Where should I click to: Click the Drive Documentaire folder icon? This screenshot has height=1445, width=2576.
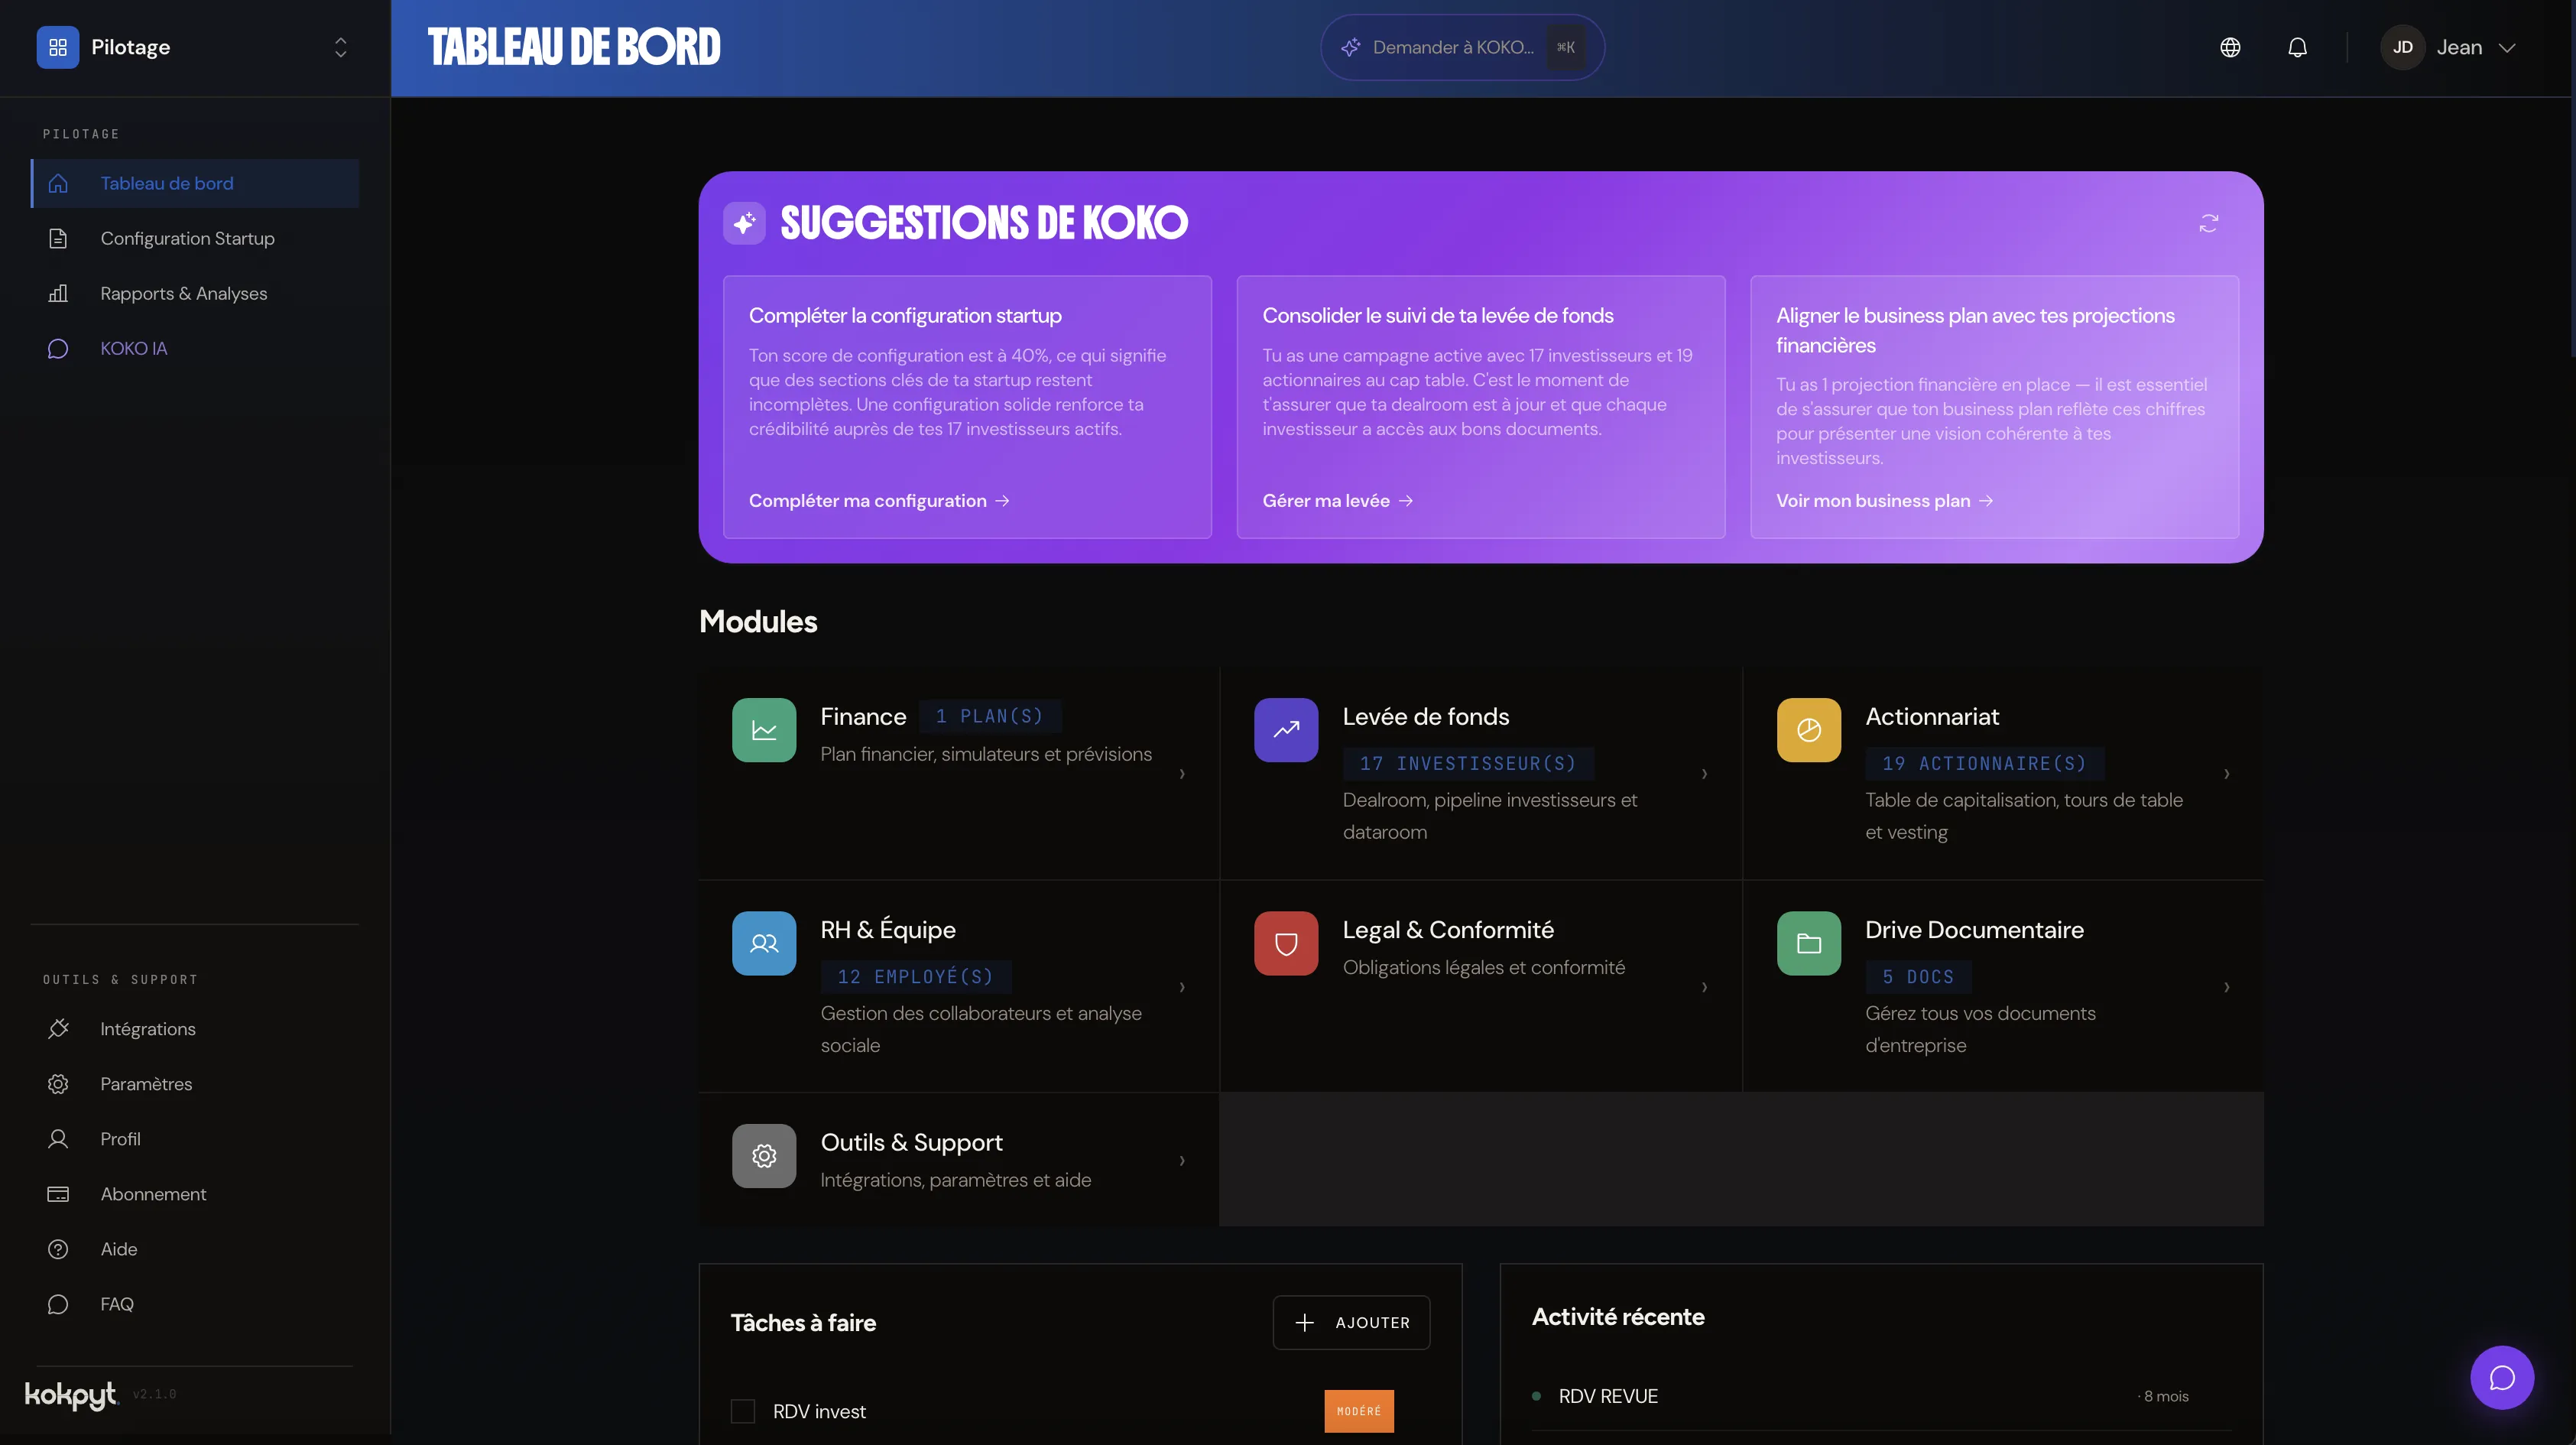tap(1808, 943)
